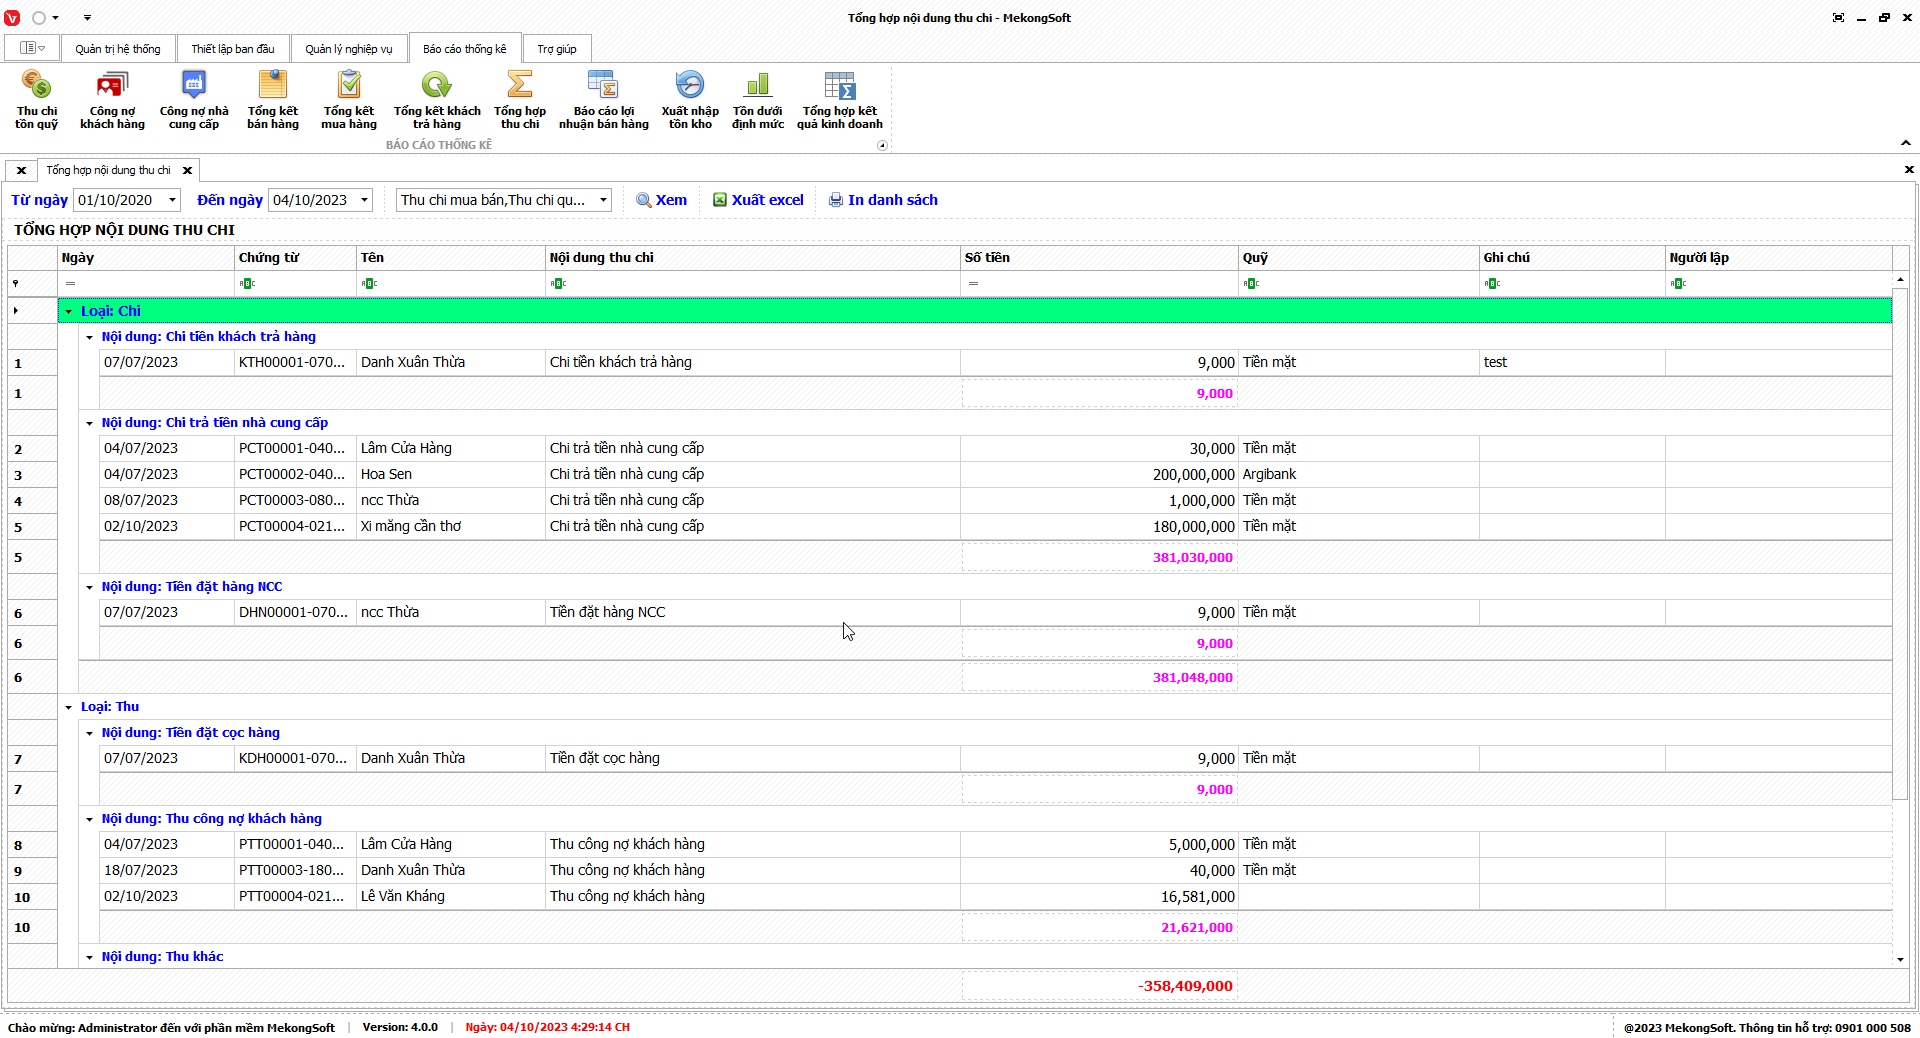The height and width of the screenshot is (1038, 1920).
Task: Open Tổng hợp kết quả kinh doanh
Action: 839,100
